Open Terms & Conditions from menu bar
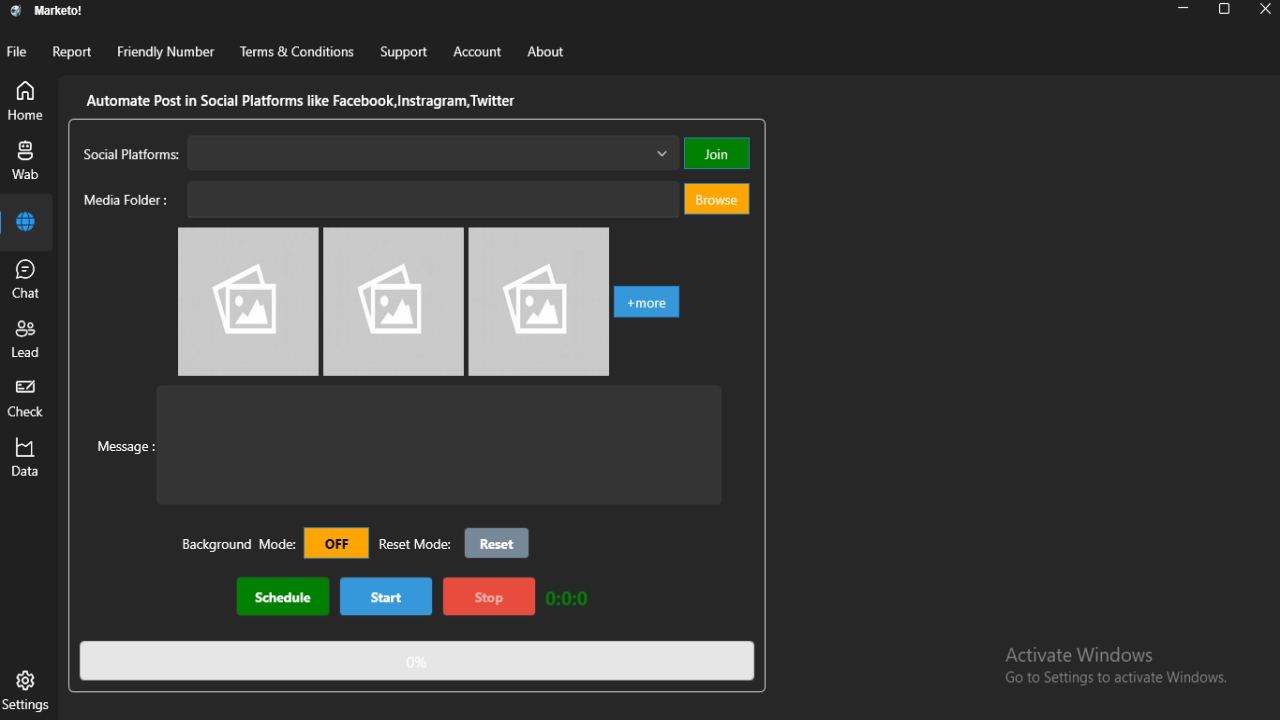Image resolution: width=1280 pixels, height=720 pixels. tap(296, 51)
